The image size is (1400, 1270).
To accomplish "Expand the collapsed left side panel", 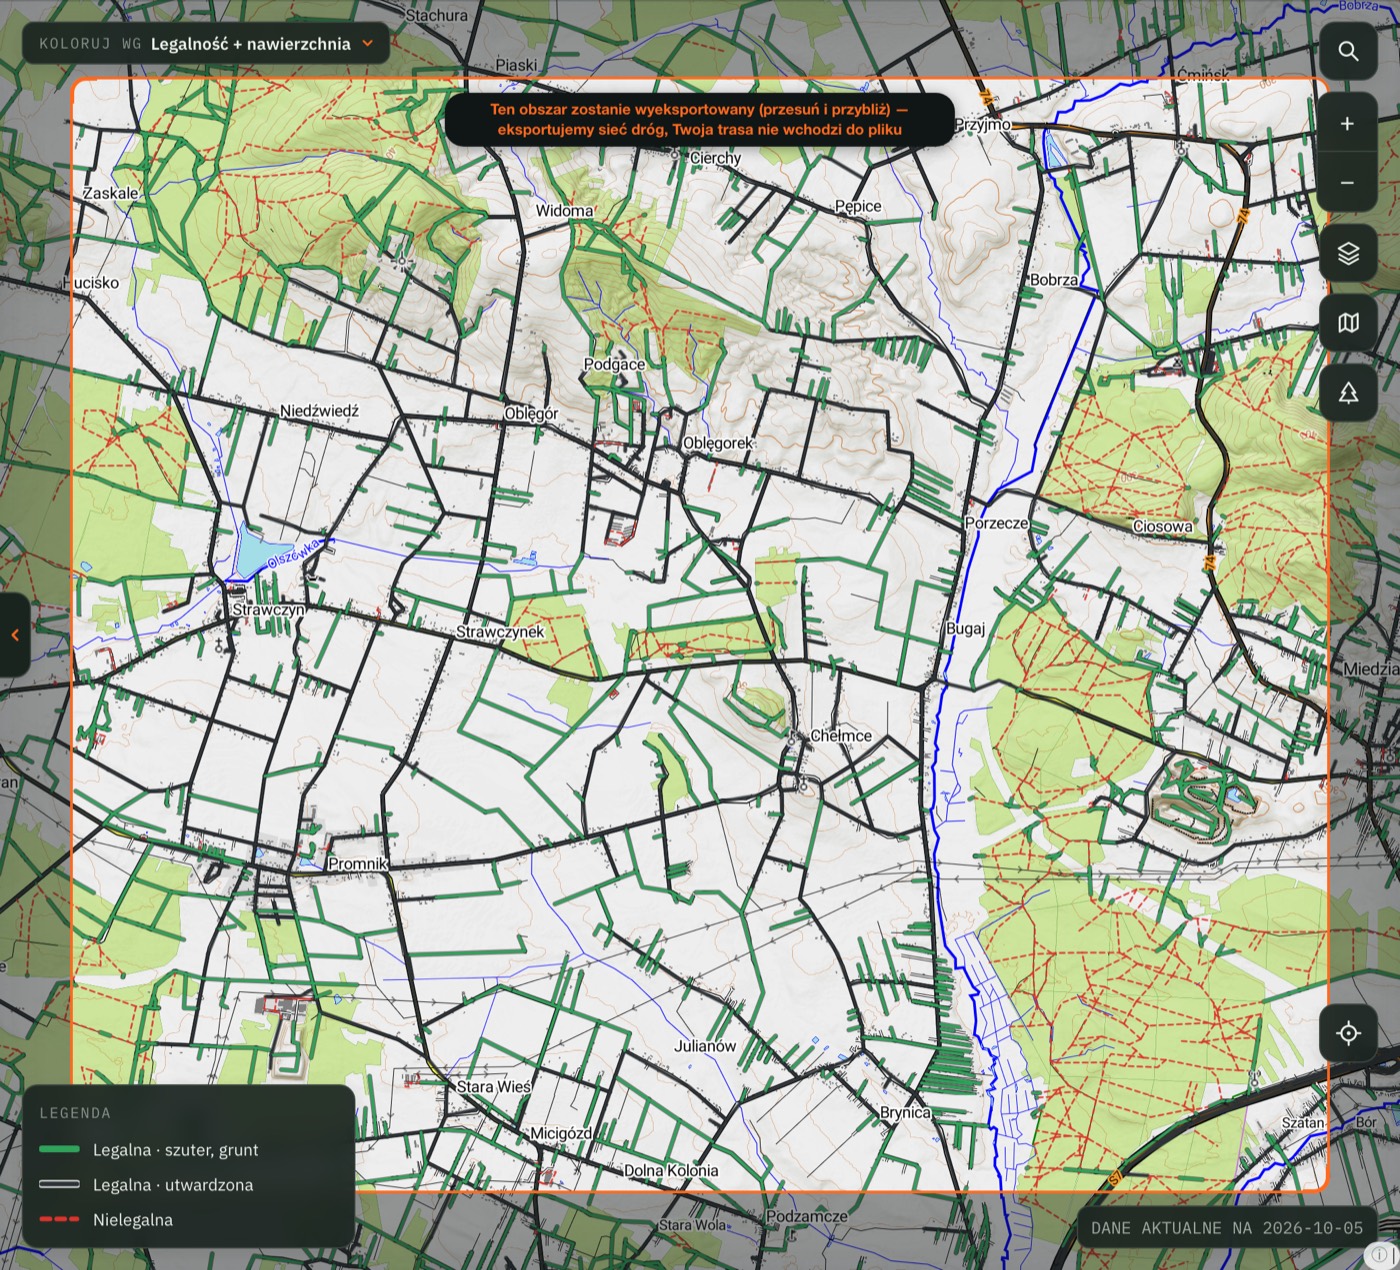I will (x=14, y=635).
